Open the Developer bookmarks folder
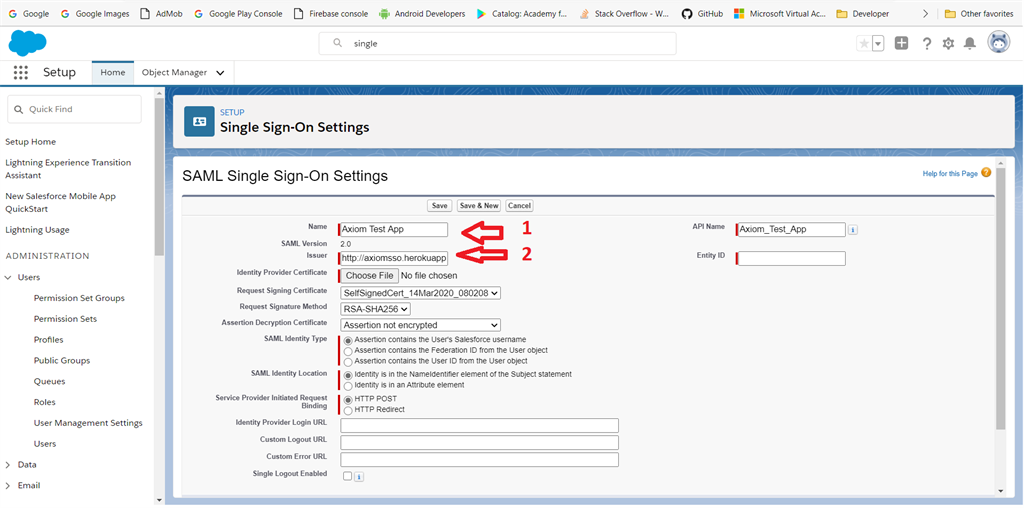Screen dimensions: 1024x508 tap(862, 13)
